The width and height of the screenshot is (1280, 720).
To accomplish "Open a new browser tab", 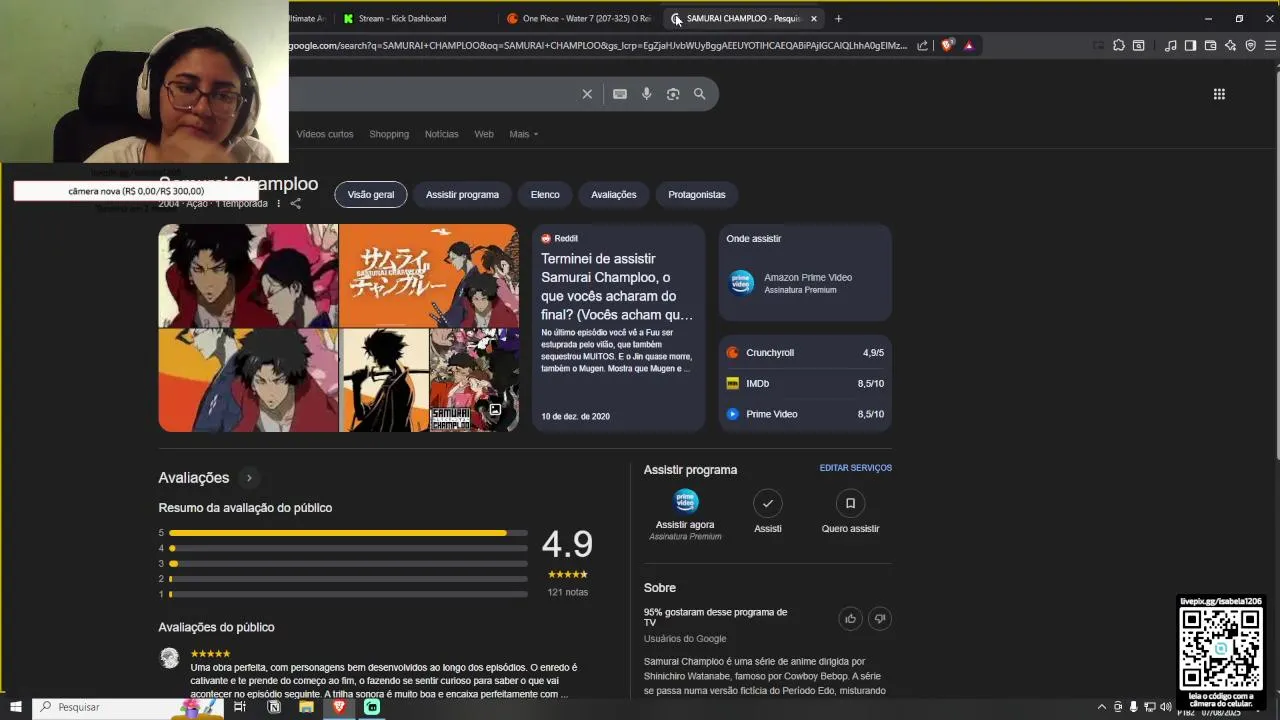I will pos(838,18).
